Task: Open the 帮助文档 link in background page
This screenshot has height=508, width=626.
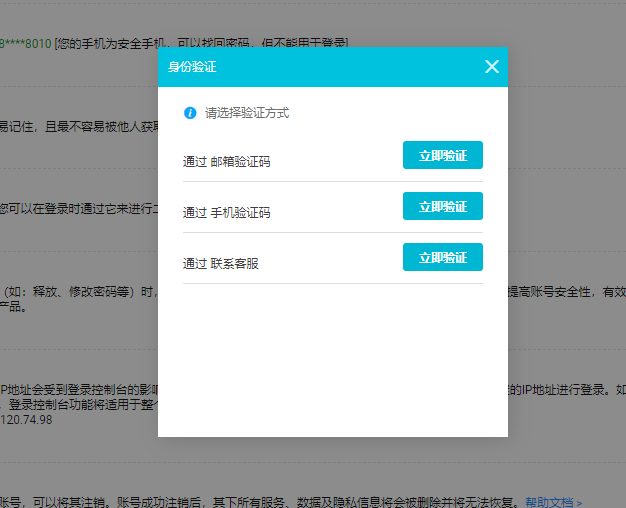Action: point(553,502)
